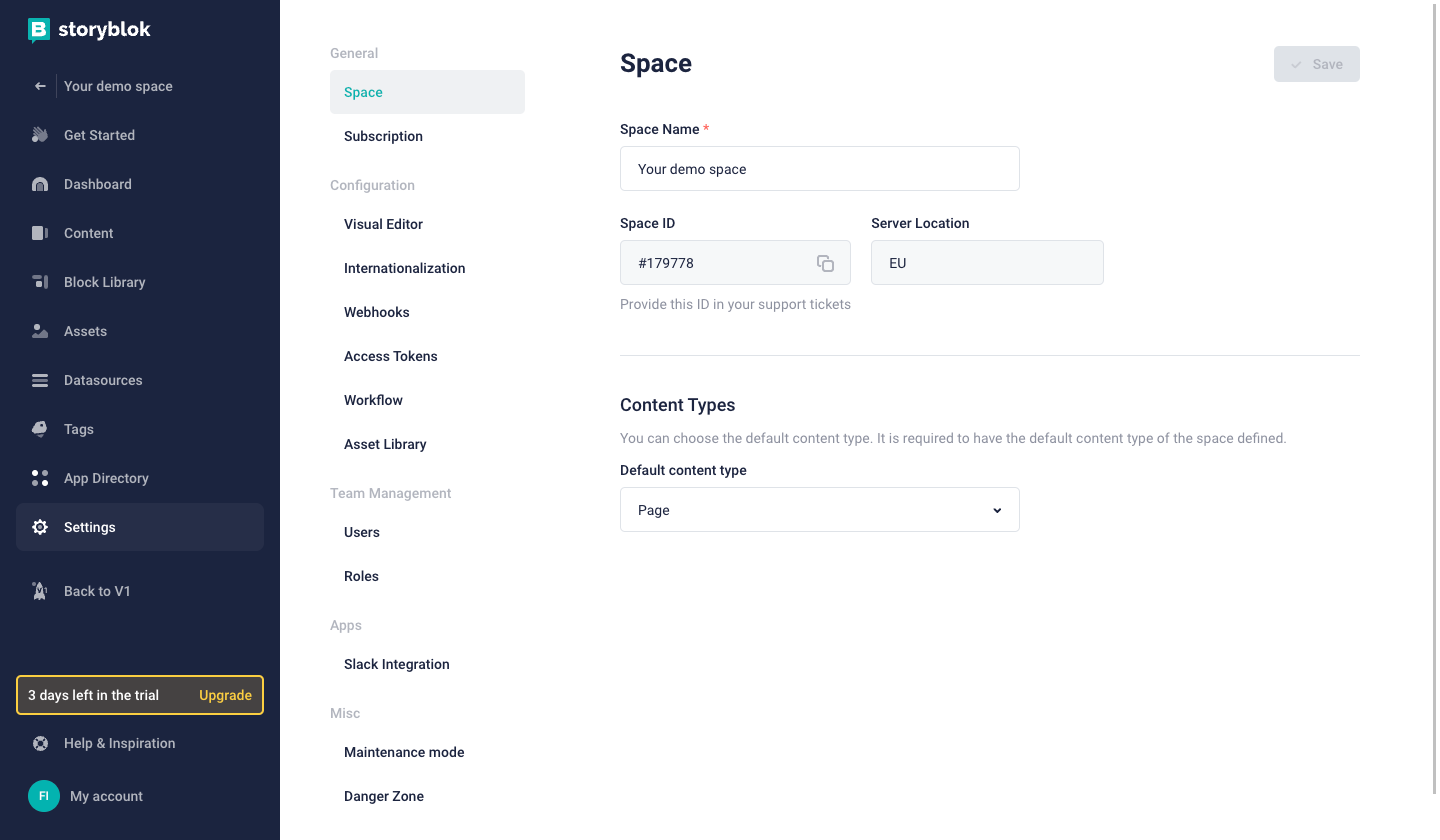Click the Datasources sidebar icon
1440x840 pixels.
tap(40, 380)
